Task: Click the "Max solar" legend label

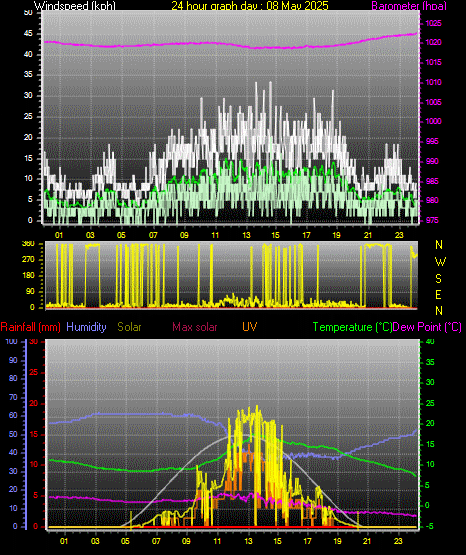Action: point(195,327)
